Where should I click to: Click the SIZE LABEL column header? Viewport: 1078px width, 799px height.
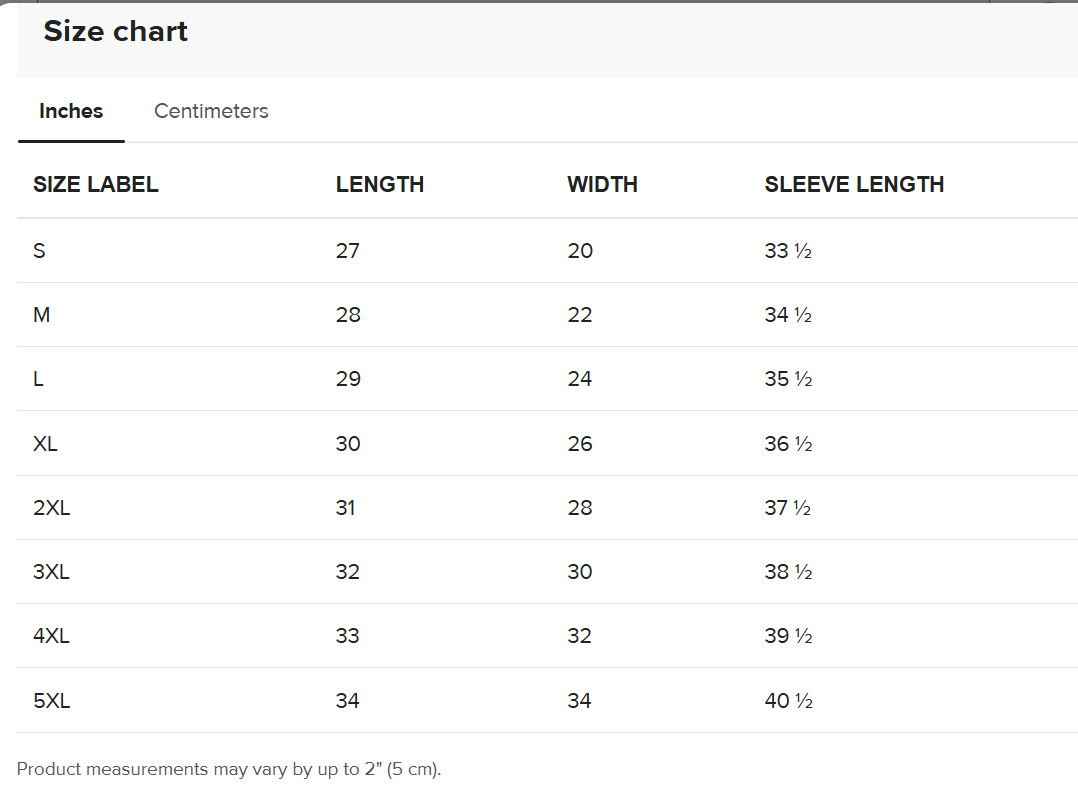point(96,184)
